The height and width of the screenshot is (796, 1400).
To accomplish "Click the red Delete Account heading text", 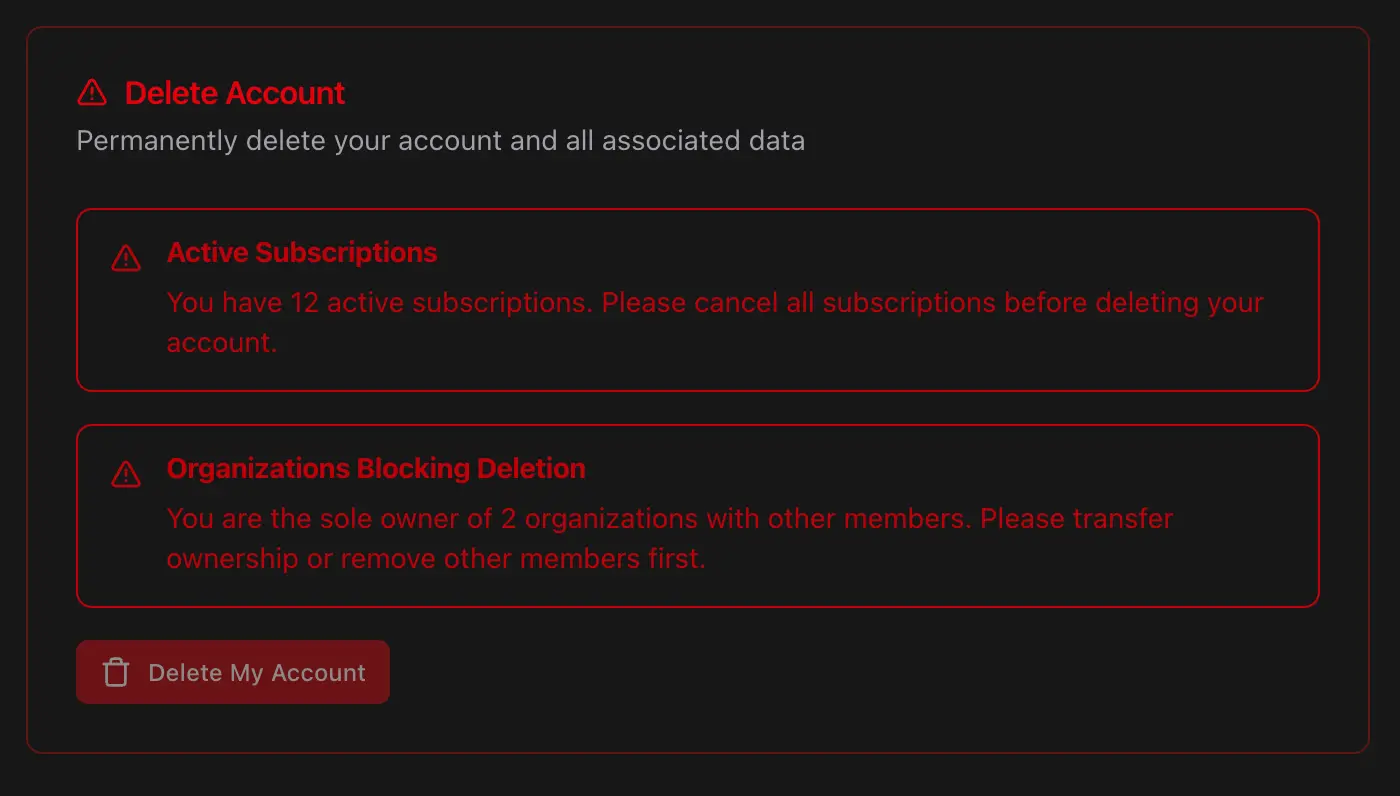I will (x=235, y=93).
